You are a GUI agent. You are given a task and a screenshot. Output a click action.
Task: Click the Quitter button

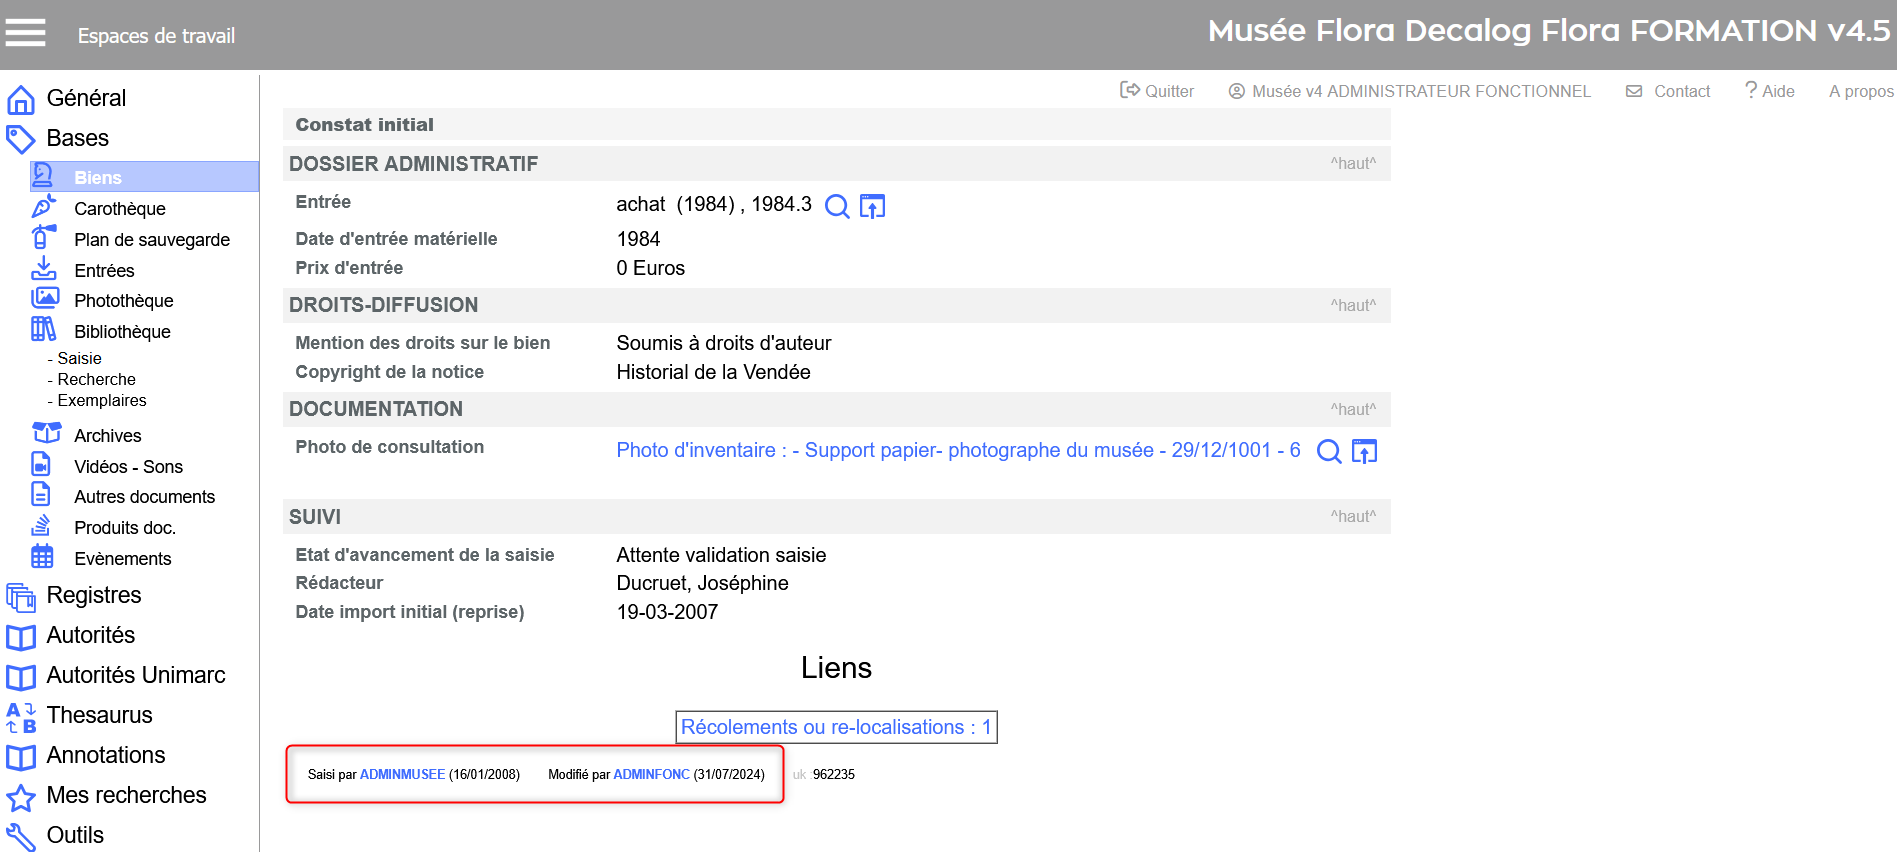click(1157, 91)
